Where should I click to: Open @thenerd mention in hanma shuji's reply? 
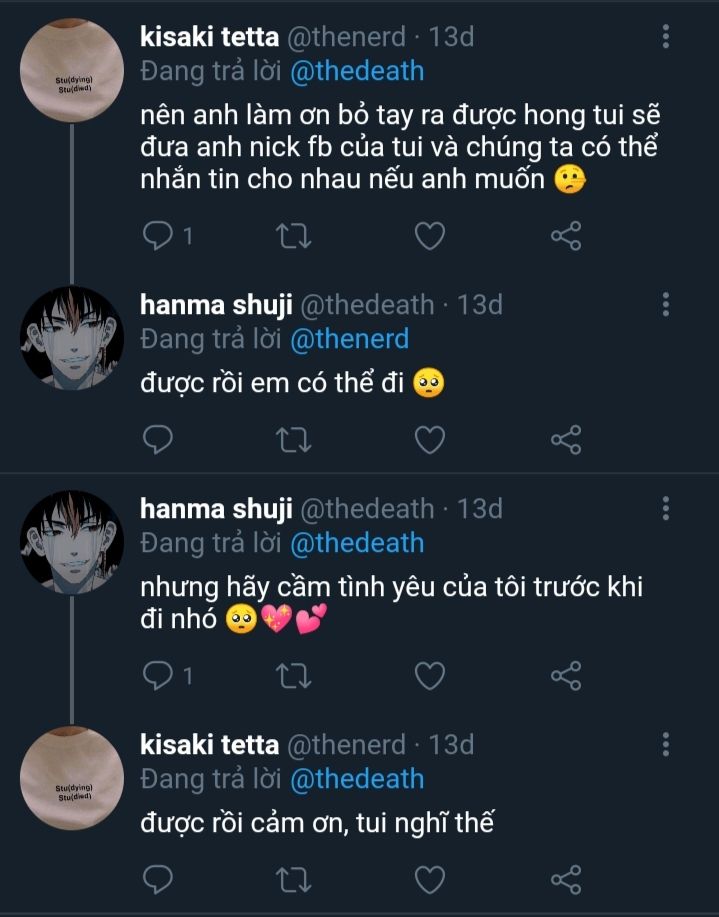coord(349,339)
